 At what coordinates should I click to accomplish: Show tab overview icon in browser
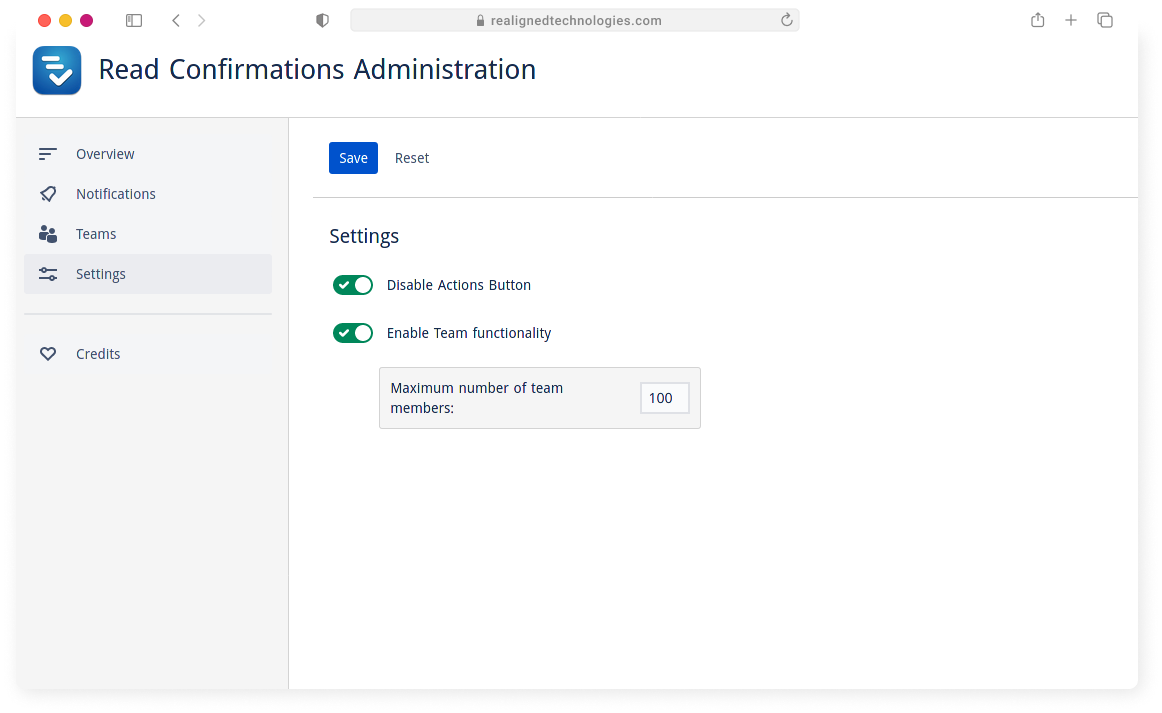(1105, 21)
